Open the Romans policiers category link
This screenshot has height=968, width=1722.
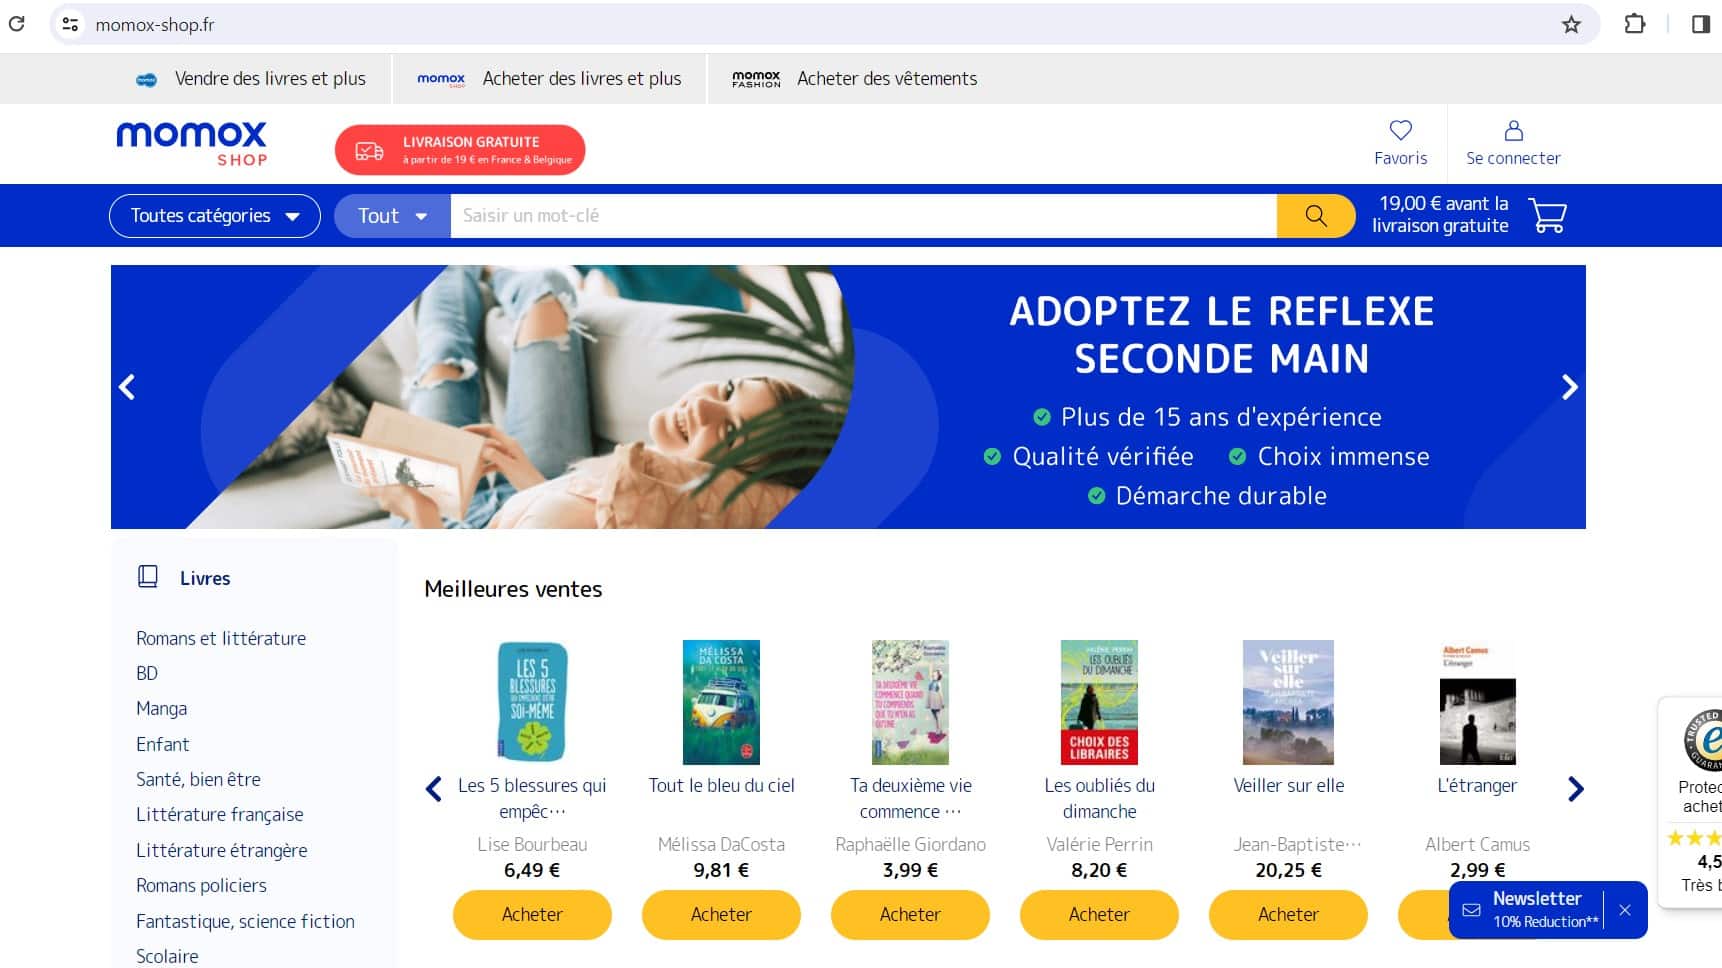[201, 886]
